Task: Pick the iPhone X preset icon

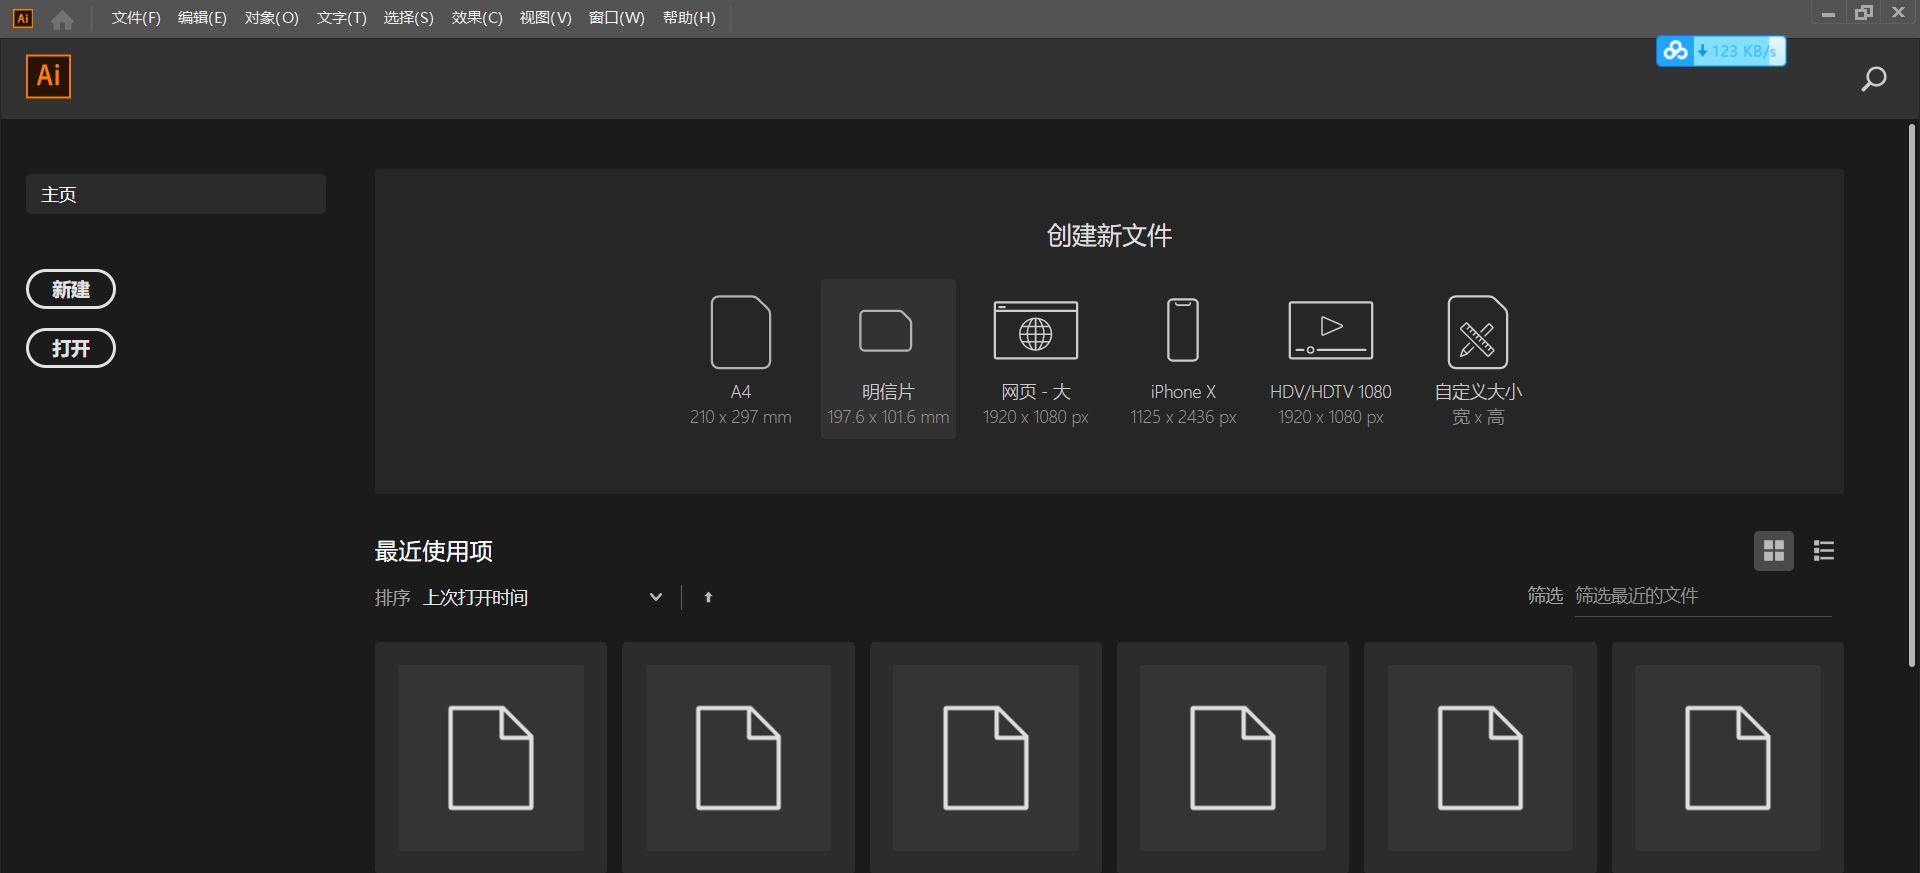Action: 1183,331
